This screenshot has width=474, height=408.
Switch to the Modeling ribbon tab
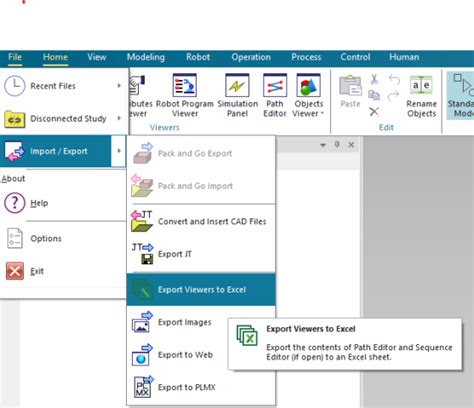coord(146,57)
